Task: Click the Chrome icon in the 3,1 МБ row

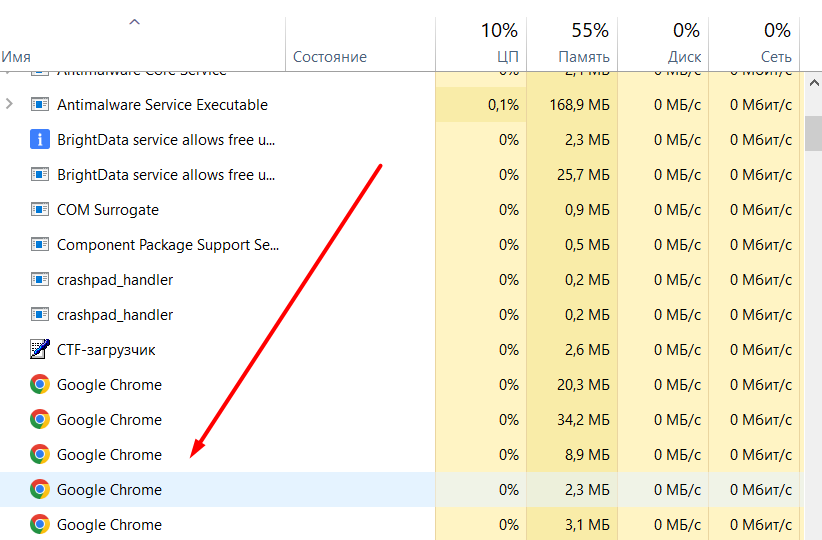Action: (40, 525)
